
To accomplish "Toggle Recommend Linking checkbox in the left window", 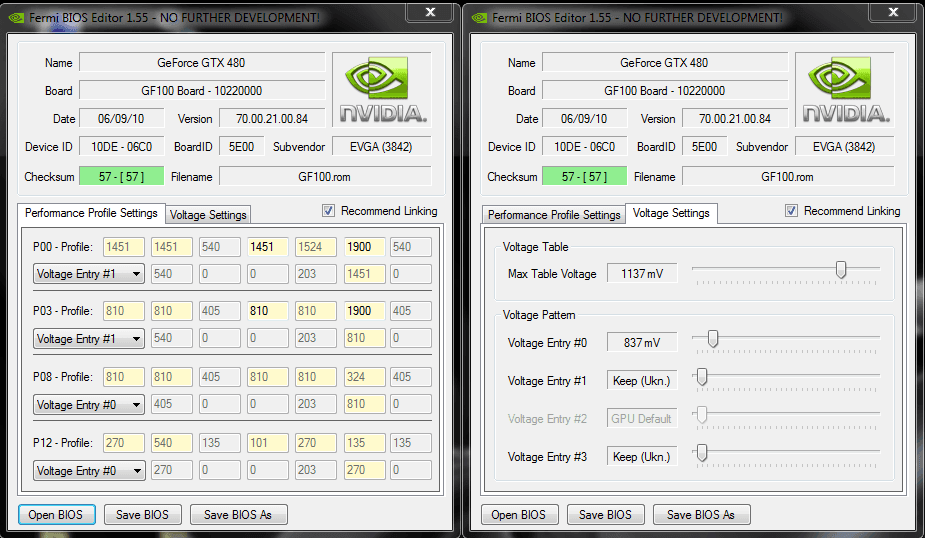I will [x=329, y=211].
